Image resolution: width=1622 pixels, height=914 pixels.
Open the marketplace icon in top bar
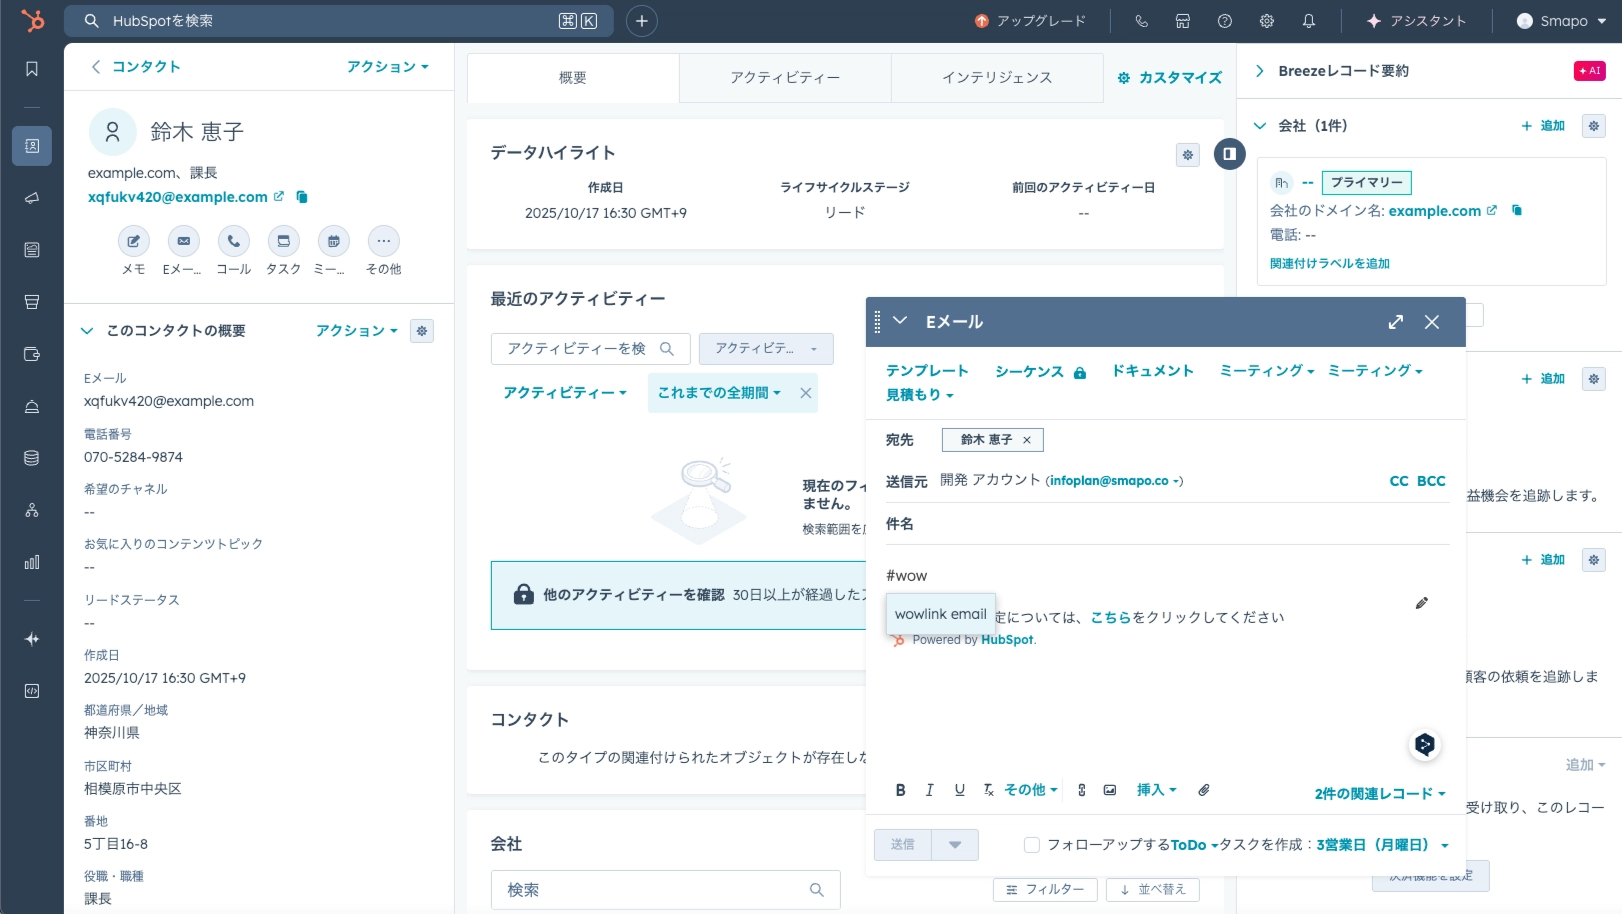pyautogui.click(x=1183, y=21)
